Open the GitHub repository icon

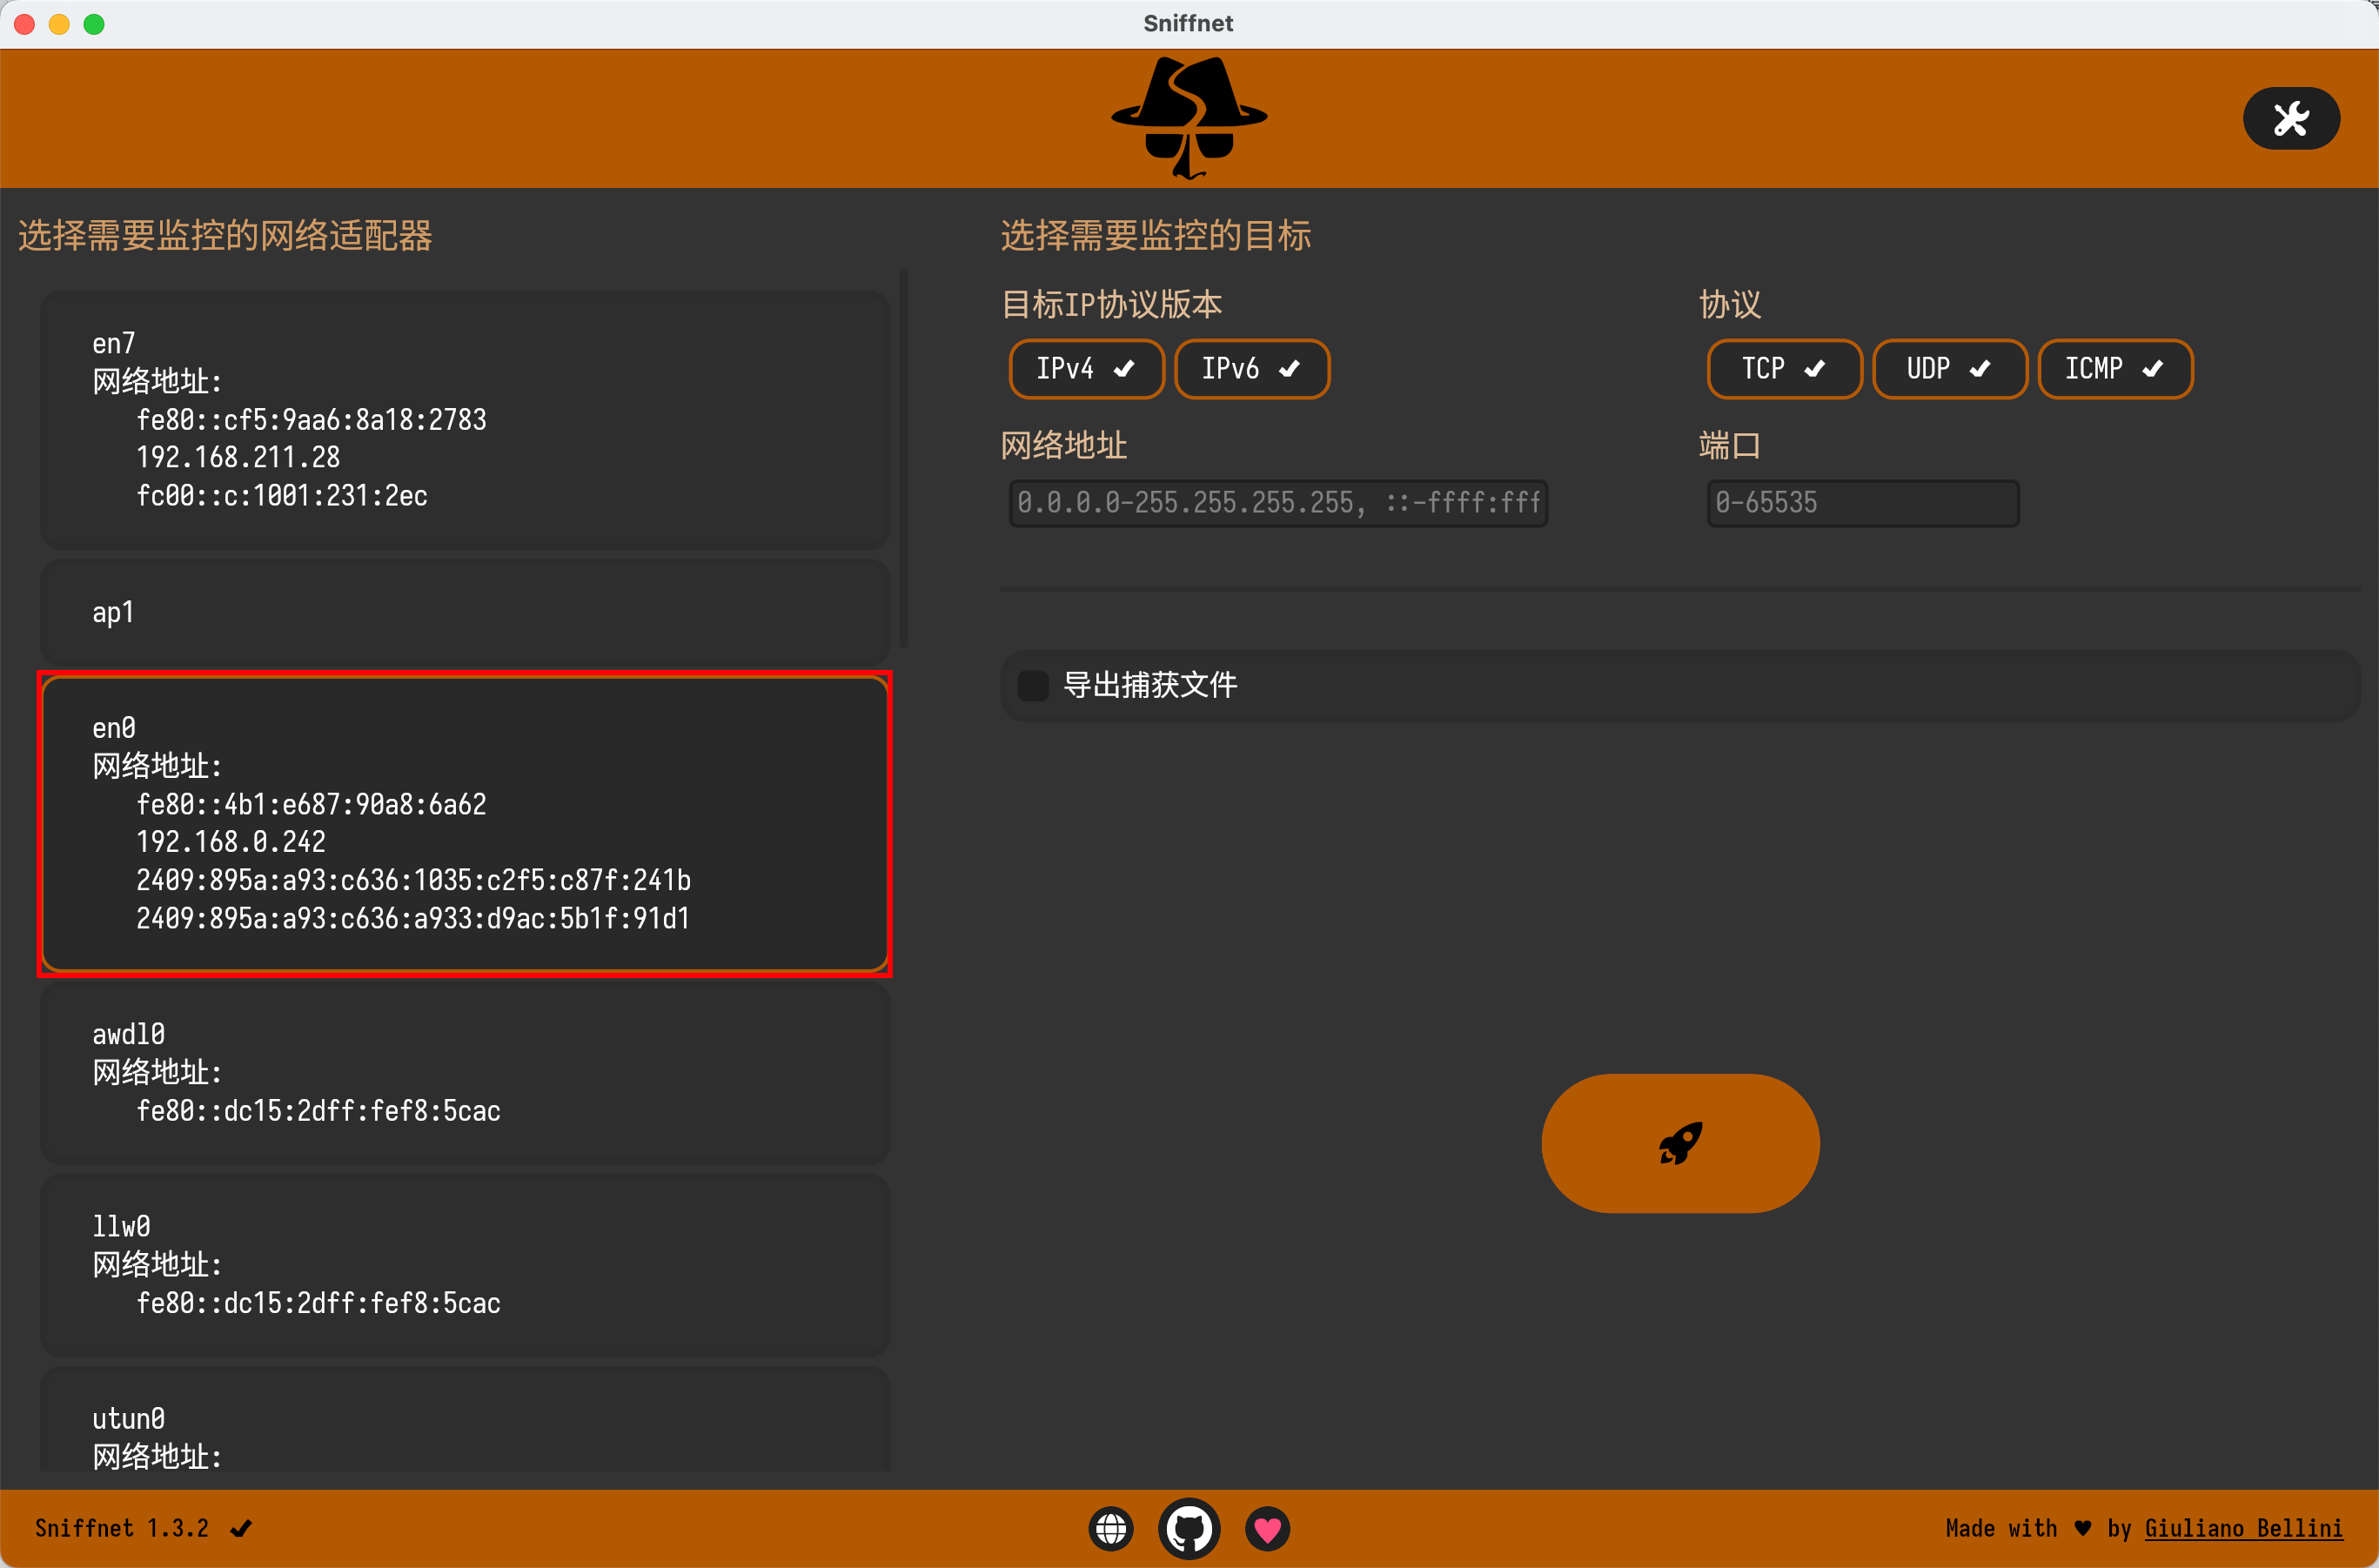point(1189,1528)
